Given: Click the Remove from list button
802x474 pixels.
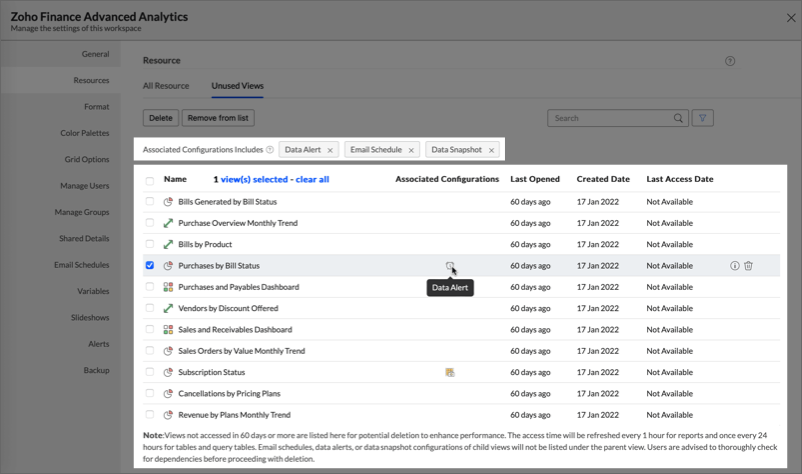Looking at the screenshot, I should coord(218,118).
